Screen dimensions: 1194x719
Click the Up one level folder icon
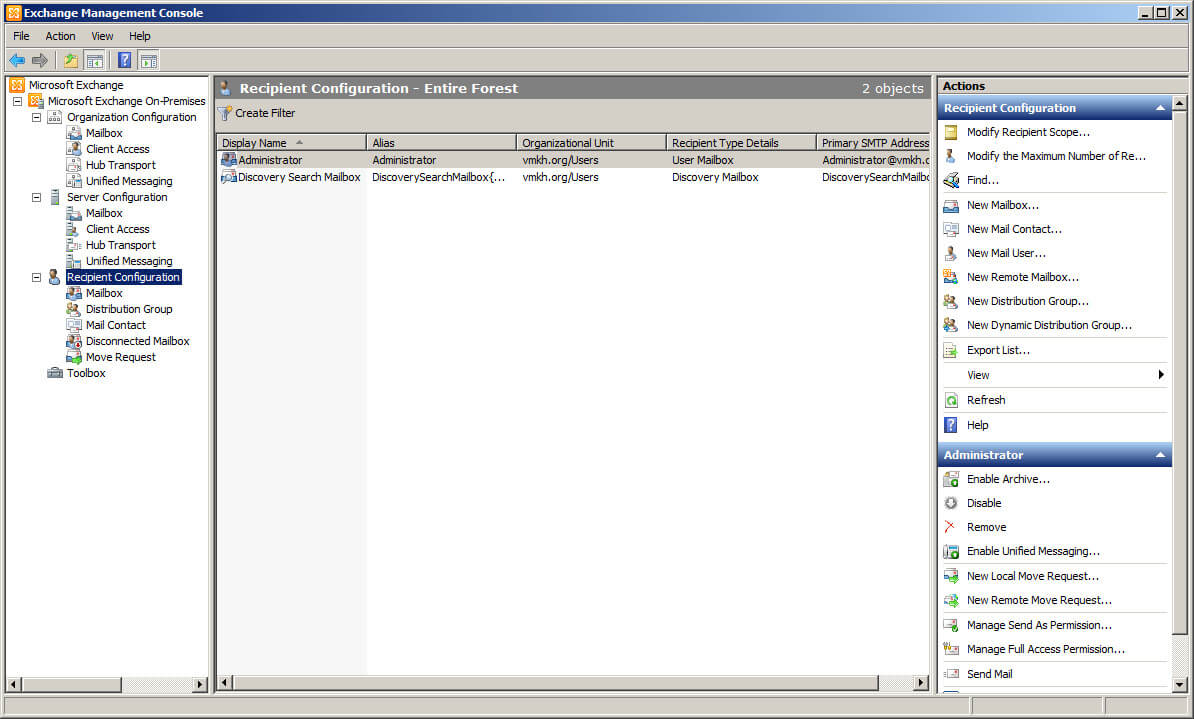(x=71, y=60)
